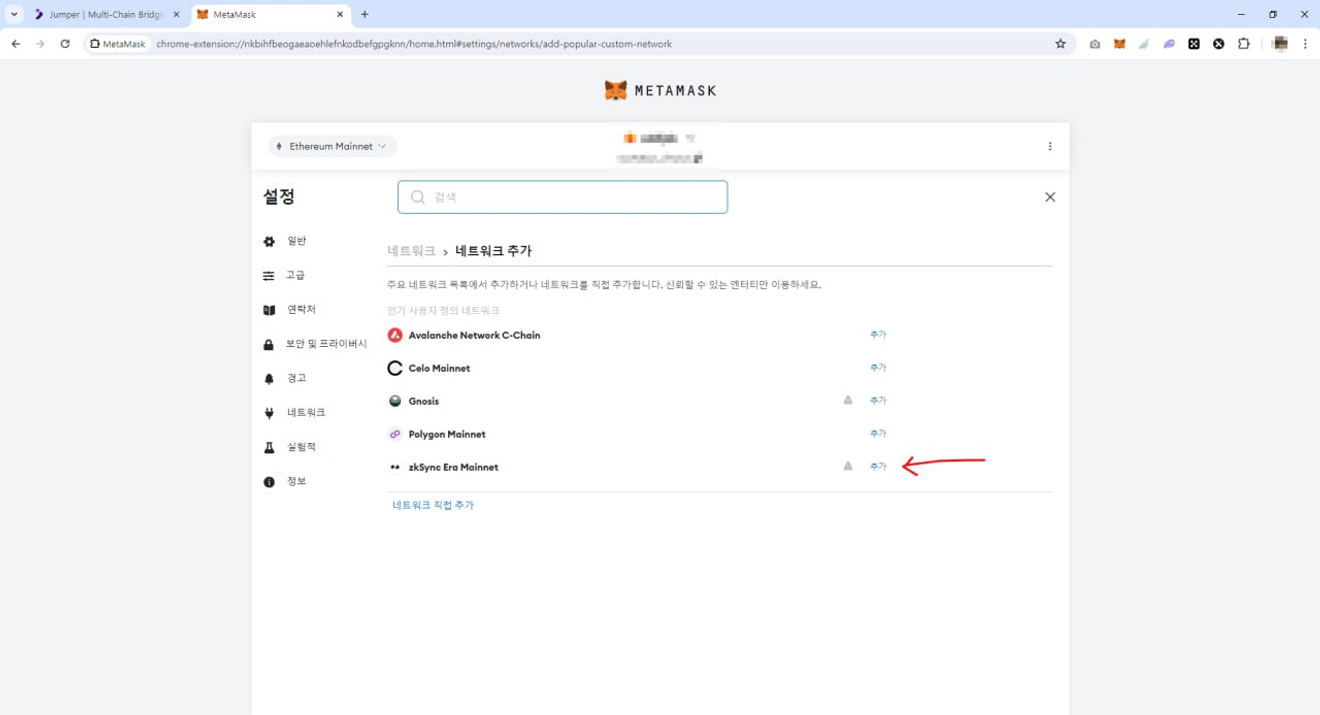
Task: Add the Gnosis network
Action: point(878,401)
